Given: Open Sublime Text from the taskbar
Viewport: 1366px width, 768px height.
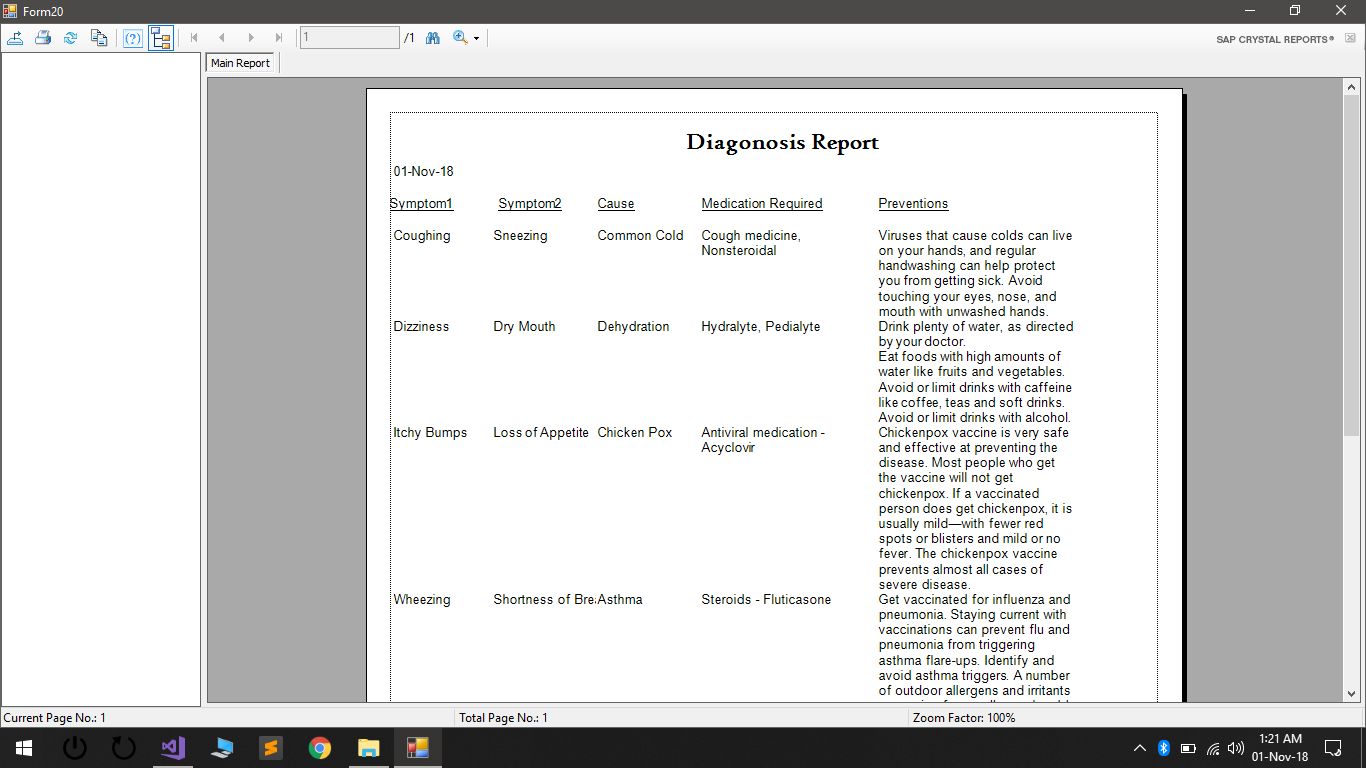Looking at the screenshot, I should click(x=271, y=748).
